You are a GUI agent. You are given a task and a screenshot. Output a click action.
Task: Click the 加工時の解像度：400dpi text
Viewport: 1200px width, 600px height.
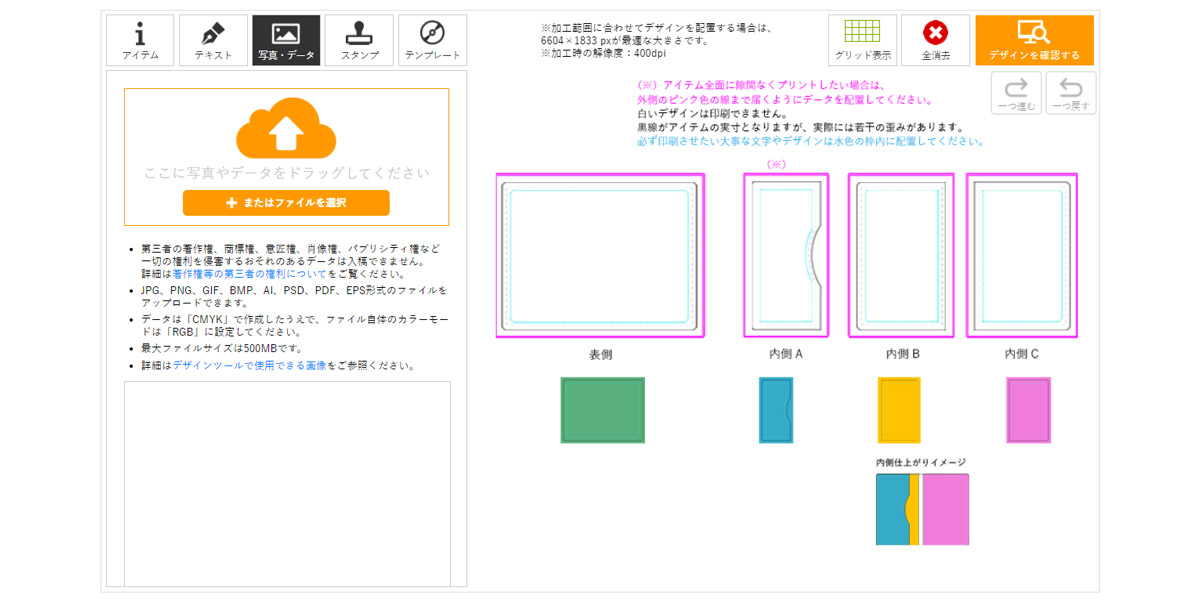tap(603, 54)
